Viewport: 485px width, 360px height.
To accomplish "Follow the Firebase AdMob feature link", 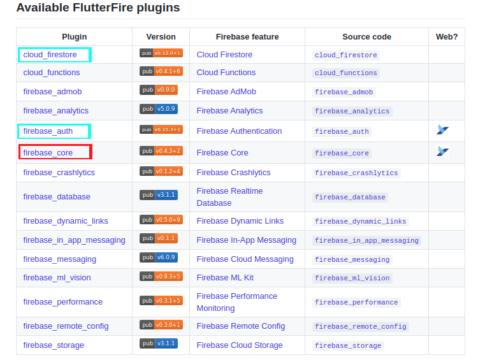I will coord(226,91).
